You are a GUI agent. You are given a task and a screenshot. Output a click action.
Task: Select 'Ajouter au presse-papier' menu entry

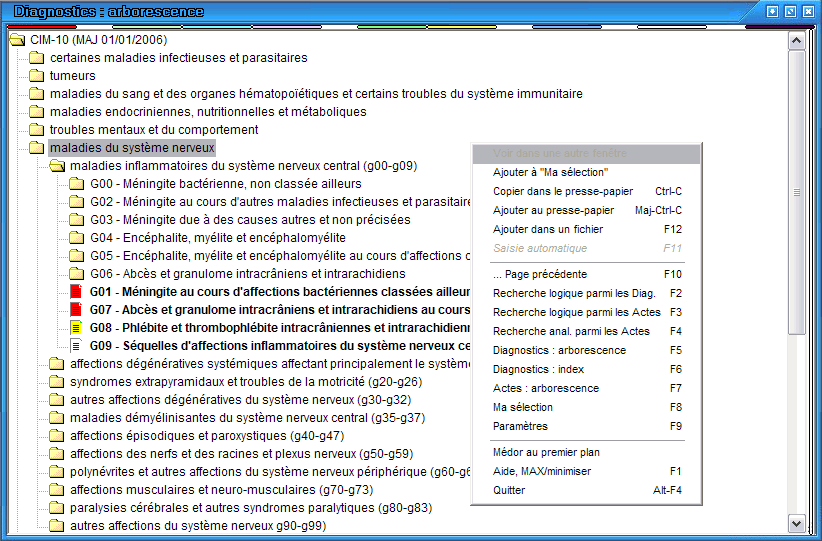click(x=586, y=210)
